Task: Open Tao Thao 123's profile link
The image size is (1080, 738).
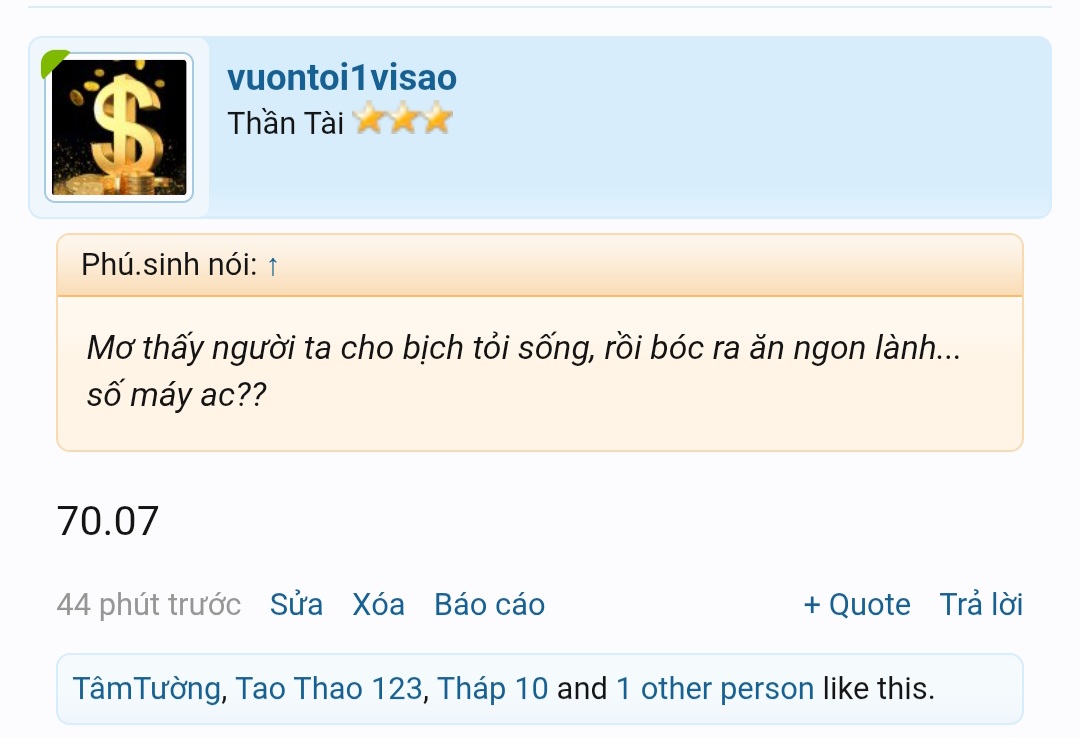Action: tap(329, 689)
